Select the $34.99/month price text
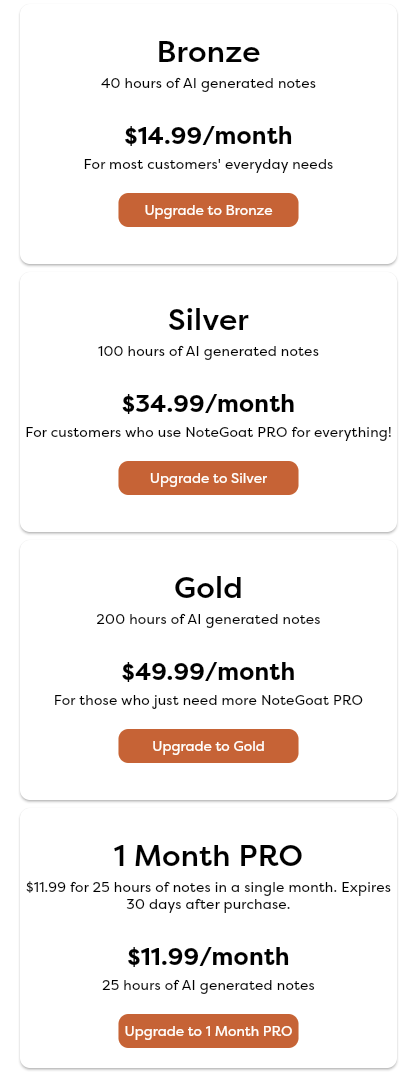Viewport: 413px width, 1083px height. tap(209, 403)
